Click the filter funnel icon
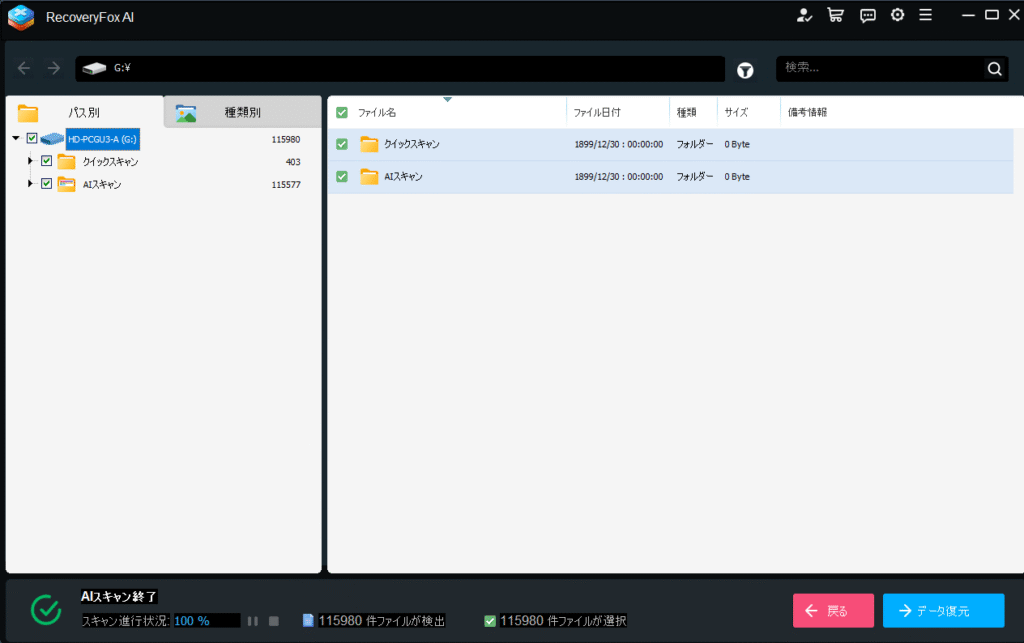Viewport: 1024px width, 643px height. point(745,70)
